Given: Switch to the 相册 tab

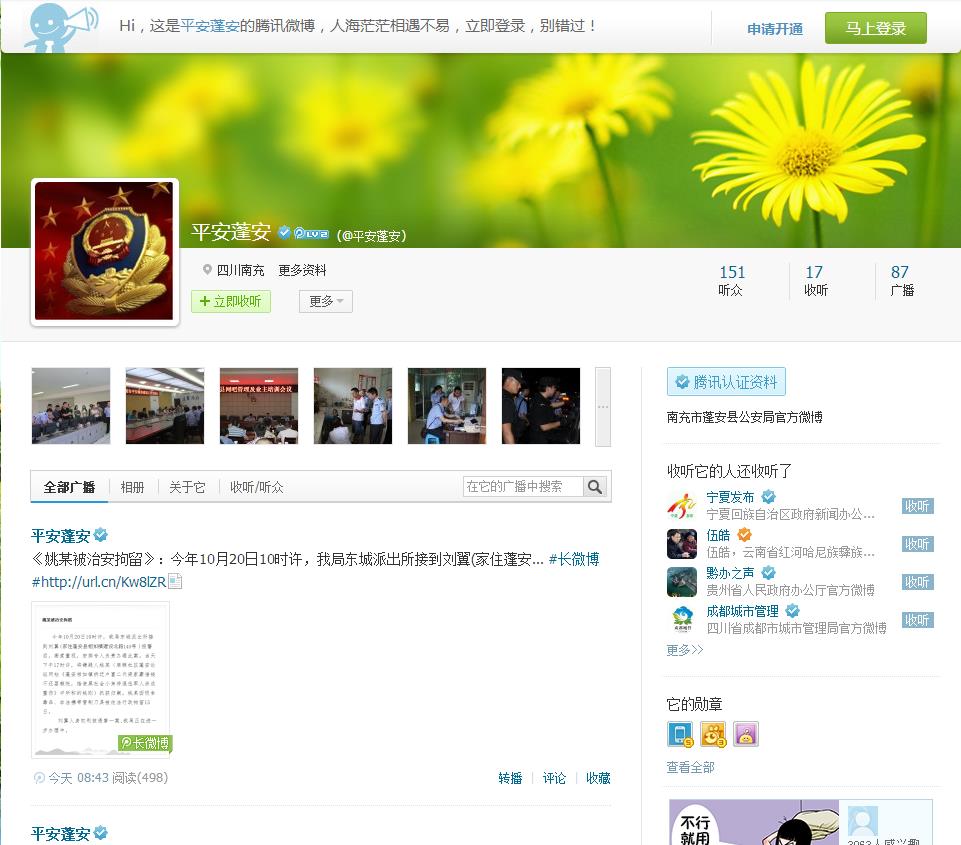Looking at the screenshot, I should 132,487.
